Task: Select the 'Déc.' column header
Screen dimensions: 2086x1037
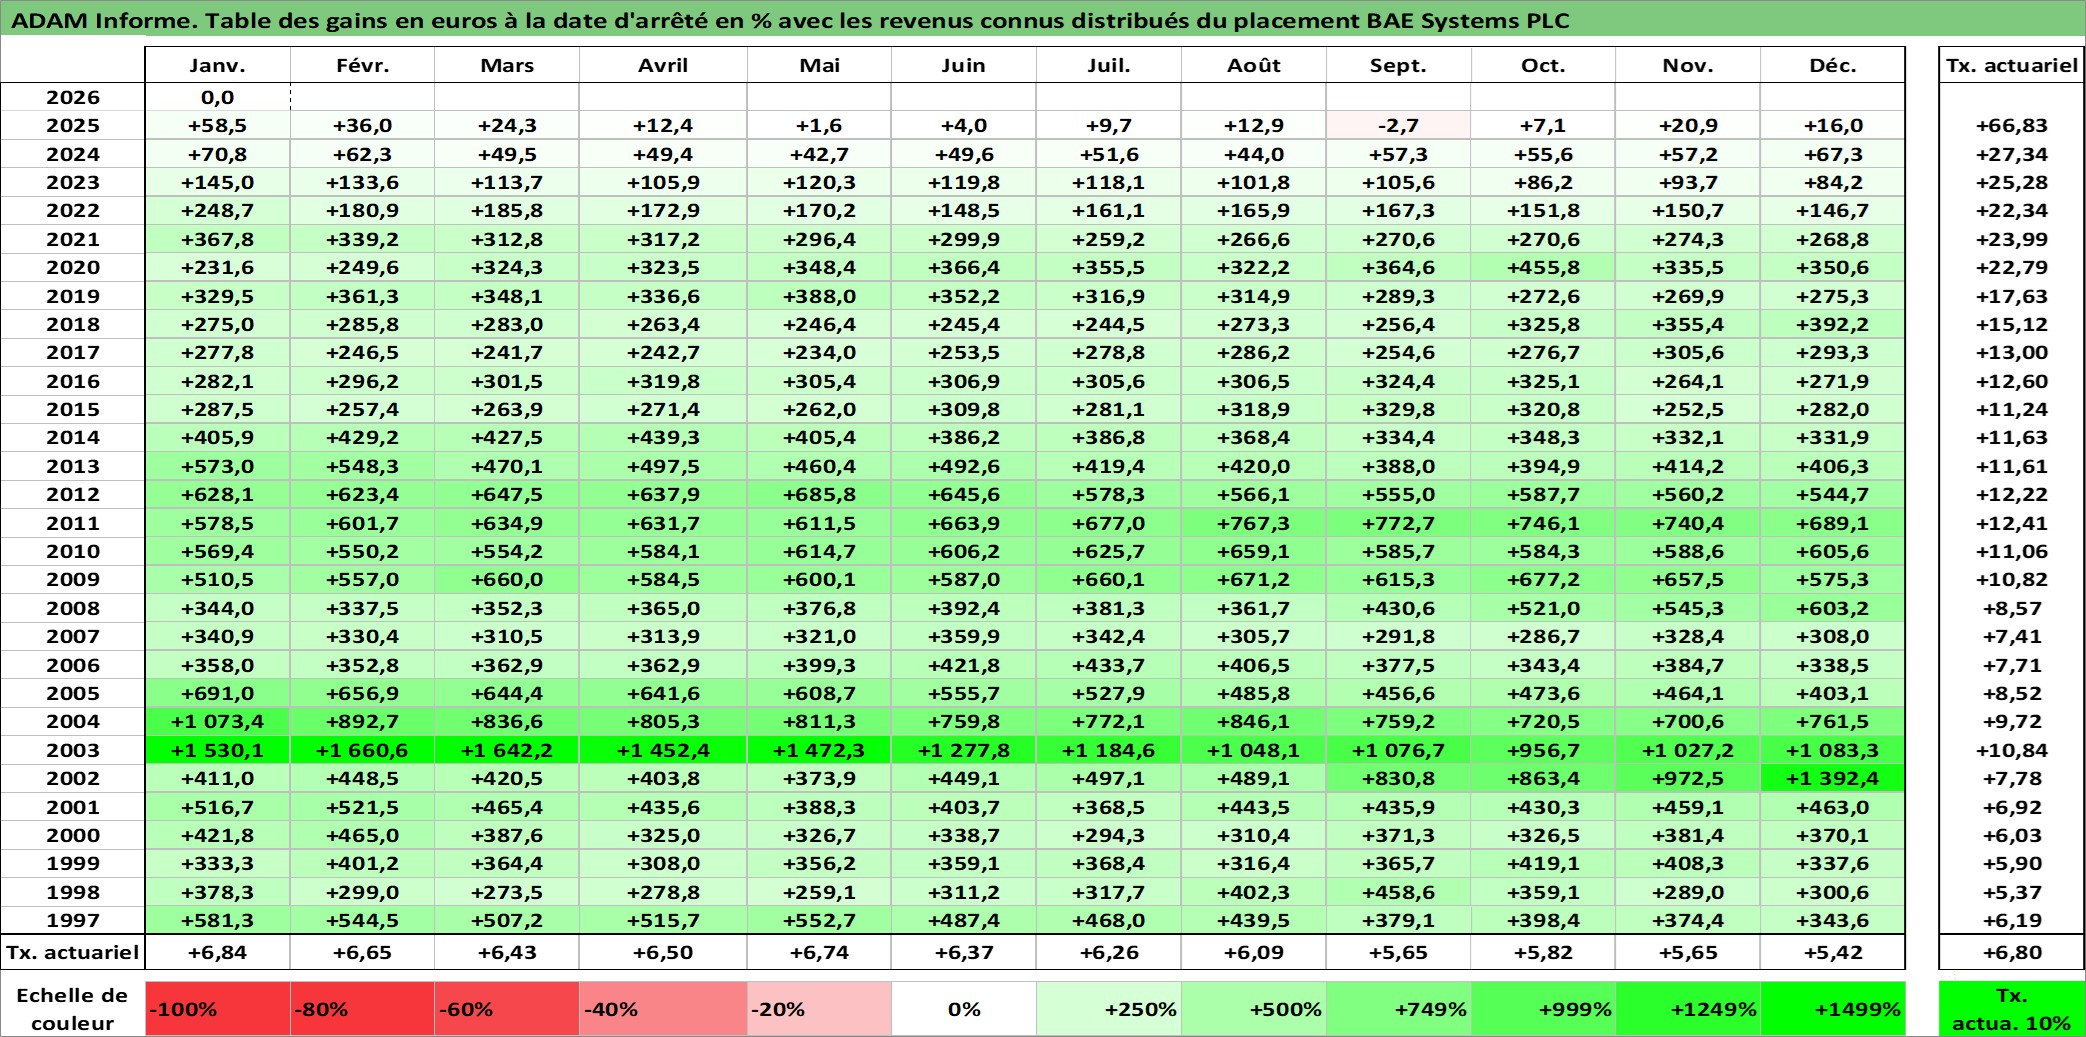Action: pos(1833,65)
